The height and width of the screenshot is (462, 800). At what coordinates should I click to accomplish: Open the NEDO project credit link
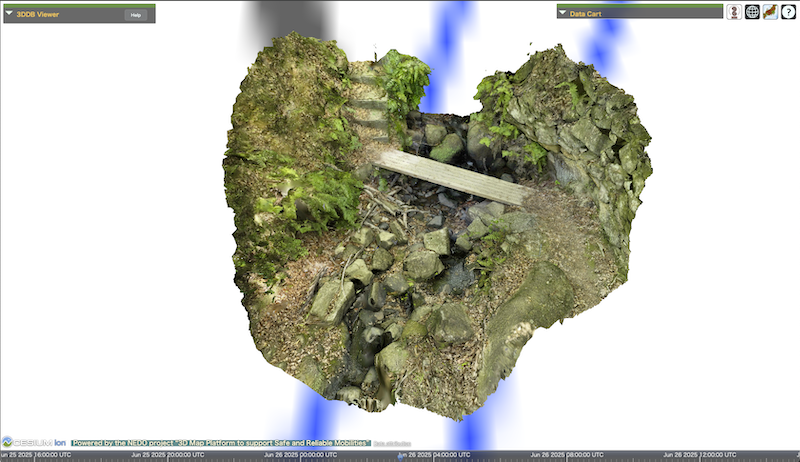221,443
